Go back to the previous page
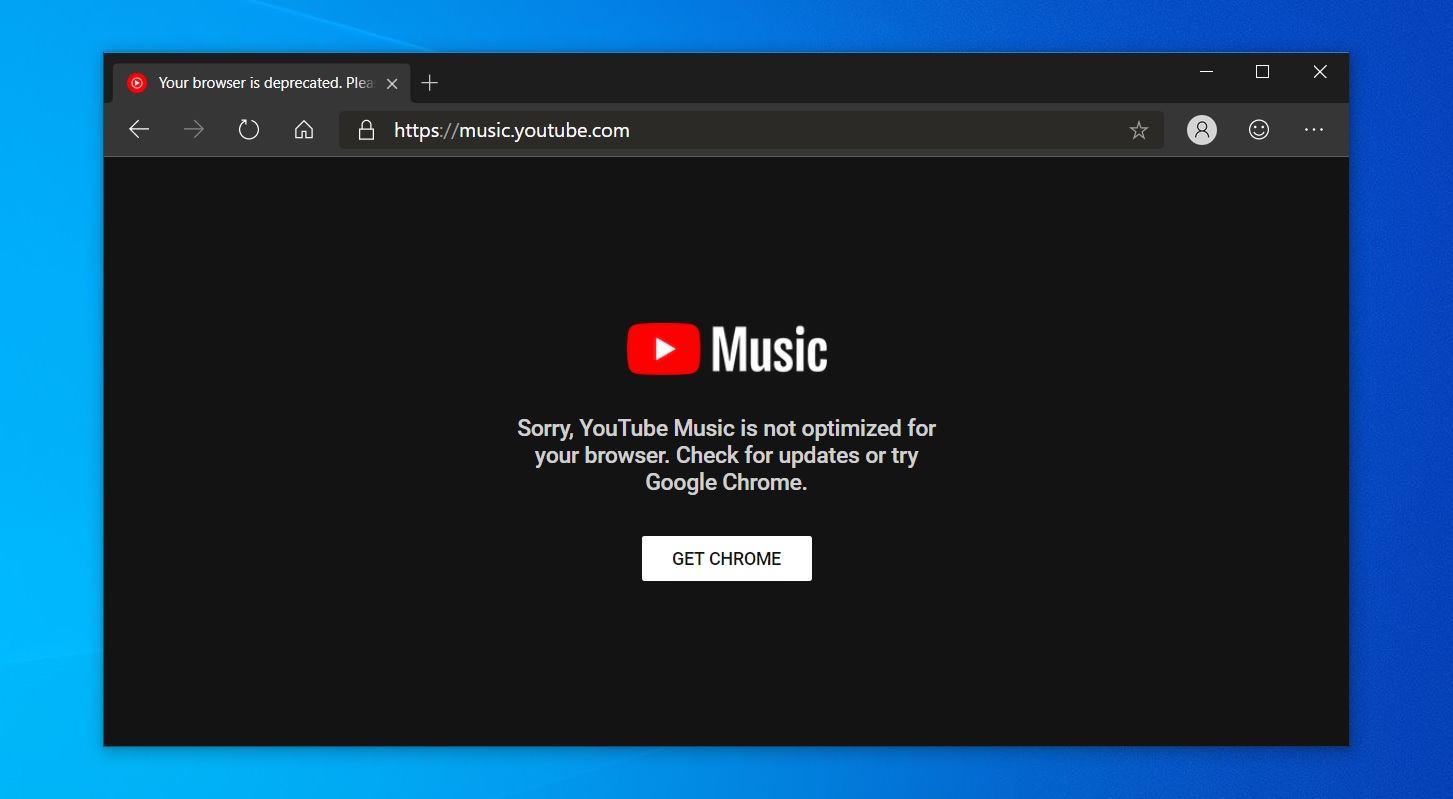The height and width of the screenshot is (799, 1453). pyautogui.click(x=139, y=130)
